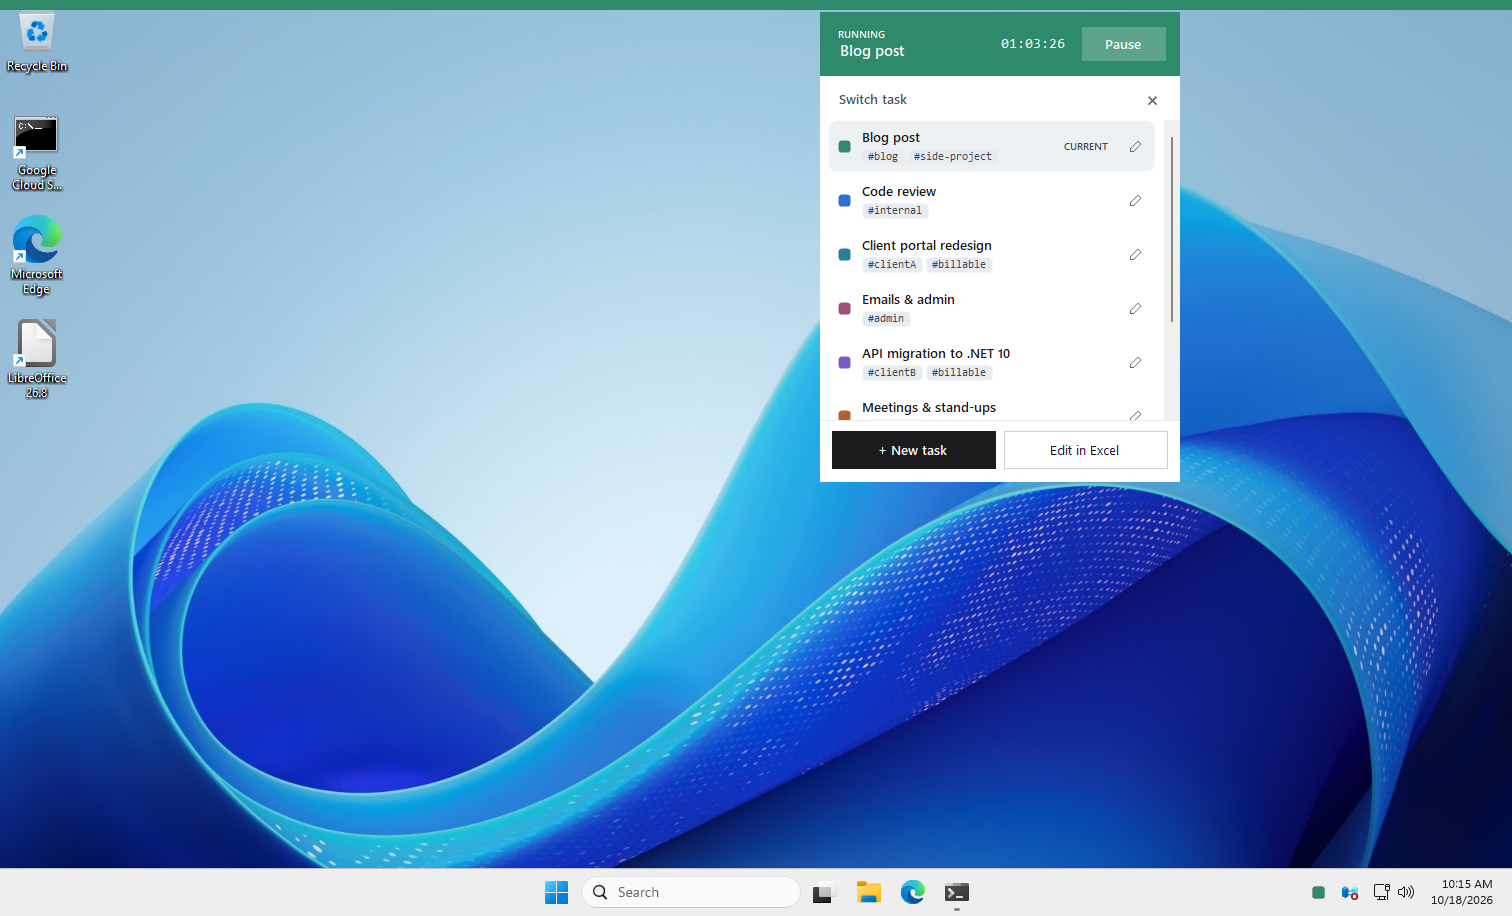The width and height of the screenshot is (1512, 916).
Task: Edit the Blog post task with pencil icon
Action: (1135, 147)
